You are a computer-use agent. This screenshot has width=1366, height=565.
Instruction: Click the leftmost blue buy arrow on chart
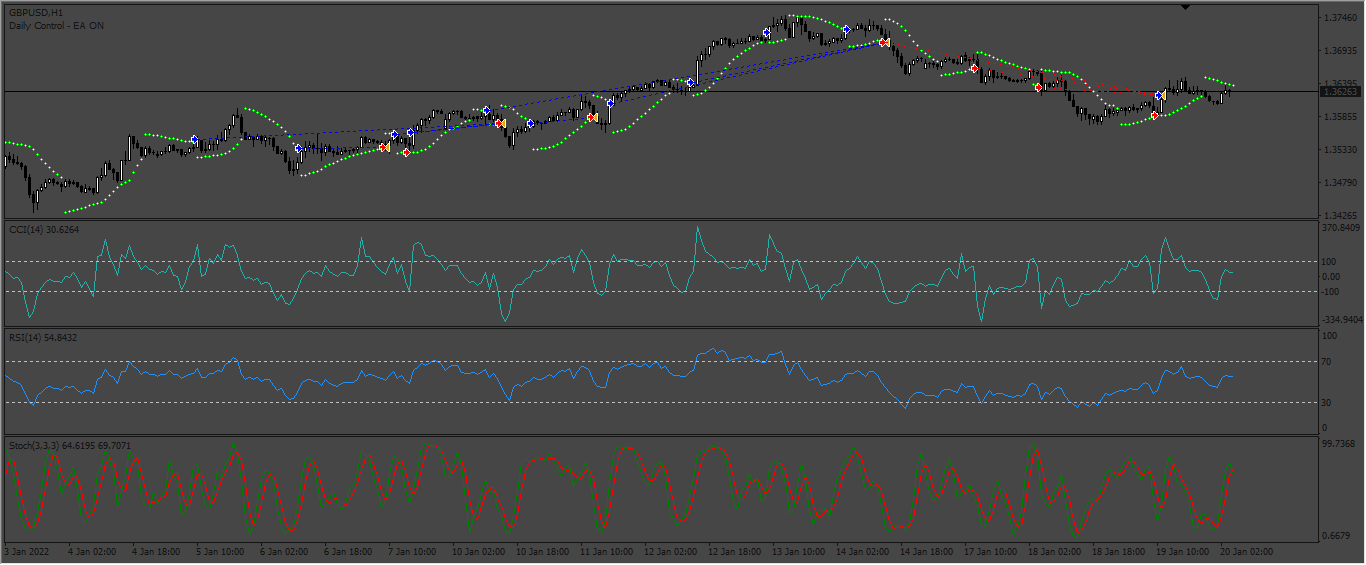click(194, 139)
